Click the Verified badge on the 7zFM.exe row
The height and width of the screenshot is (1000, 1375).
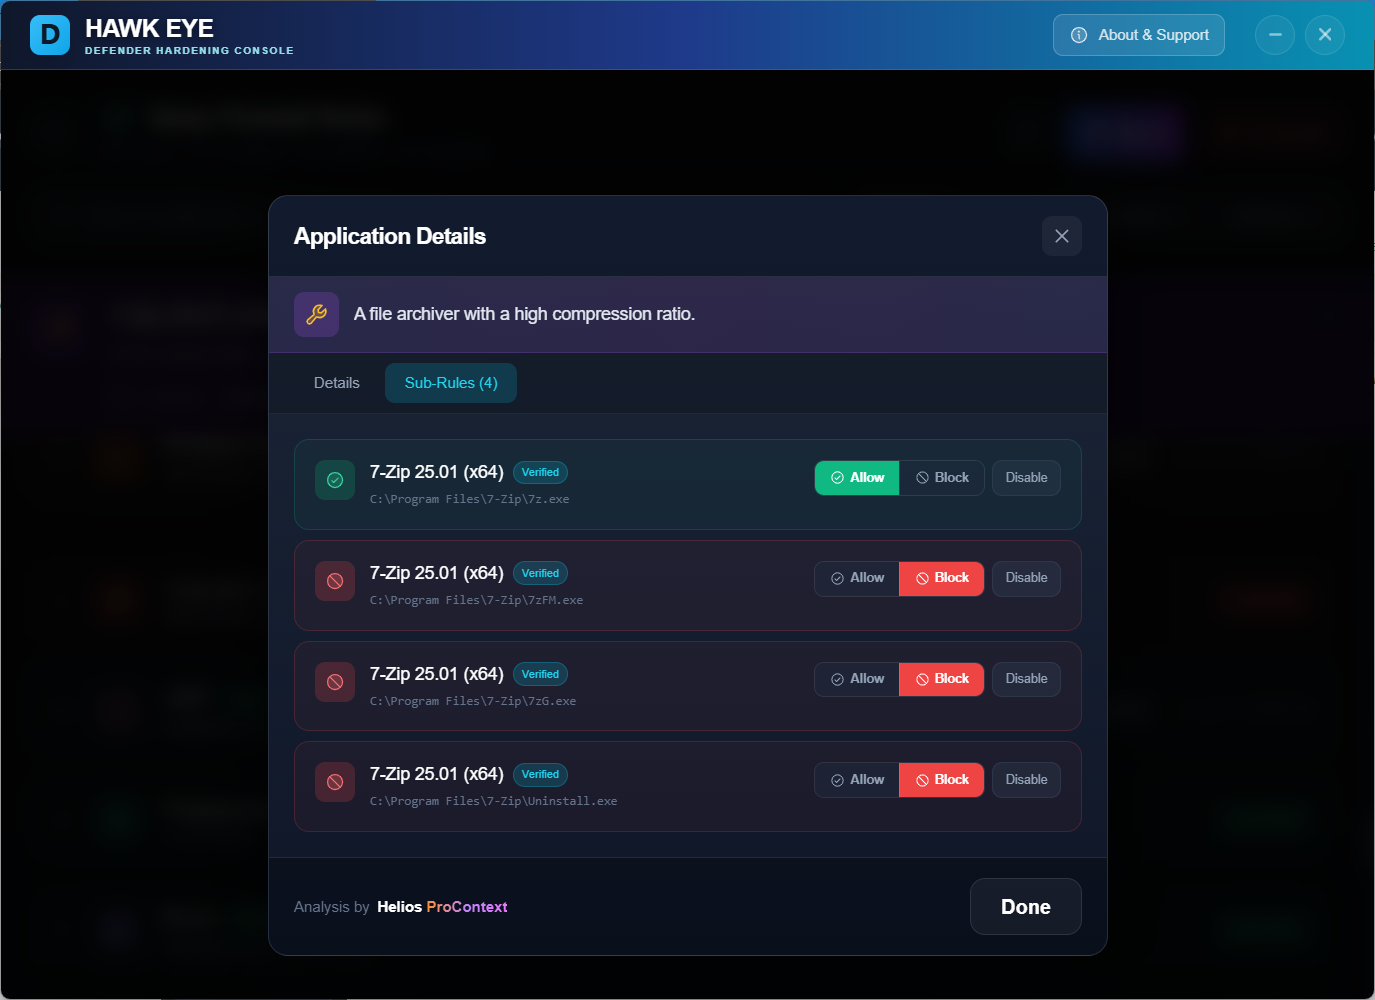(x=540, y=573)
